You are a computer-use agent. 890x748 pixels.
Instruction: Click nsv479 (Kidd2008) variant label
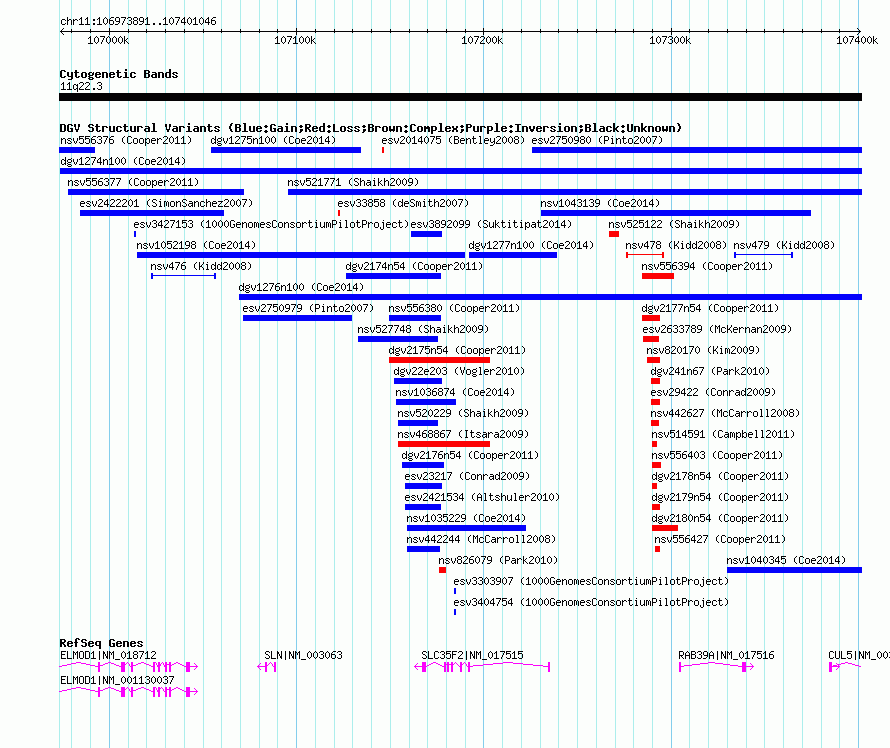point(784,245)
